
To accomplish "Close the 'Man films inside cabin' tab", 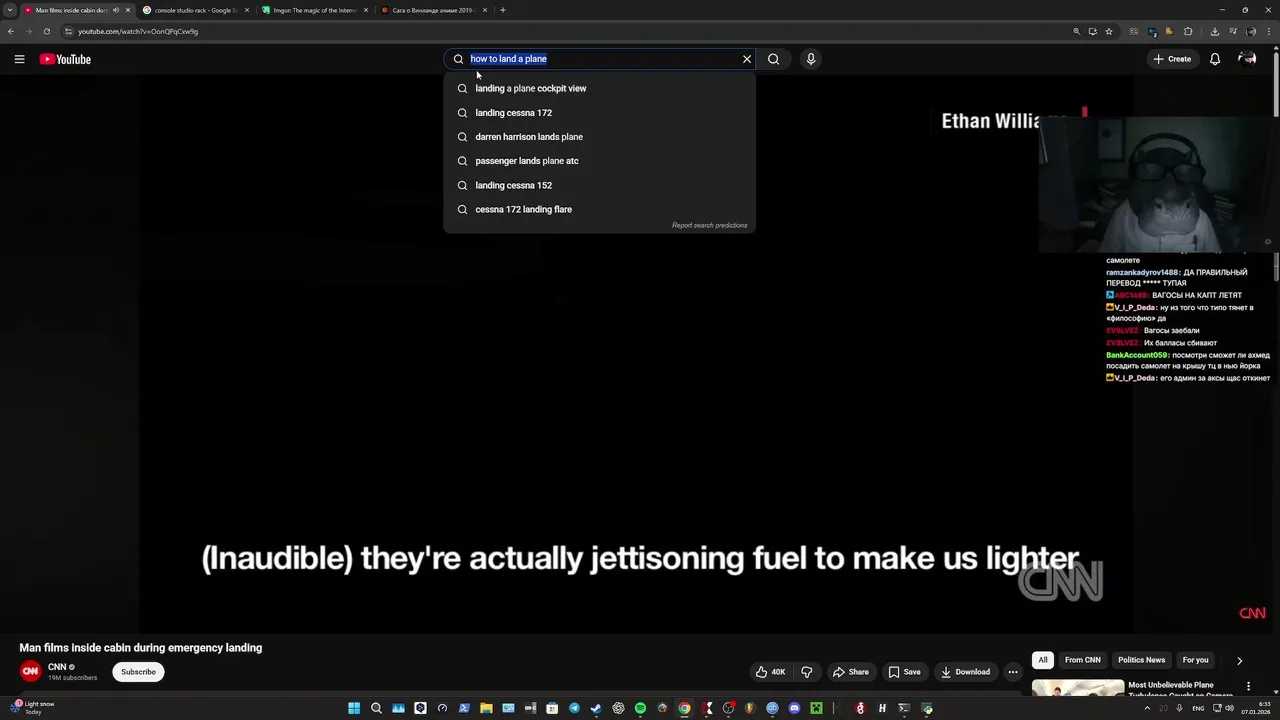I will [128, 10].
